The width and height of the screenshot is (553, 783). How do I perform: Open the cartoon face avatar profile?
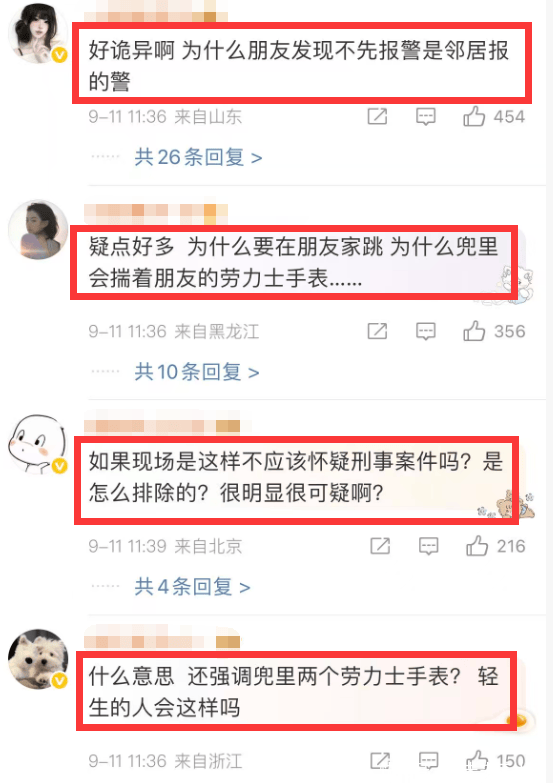[38, 444]
